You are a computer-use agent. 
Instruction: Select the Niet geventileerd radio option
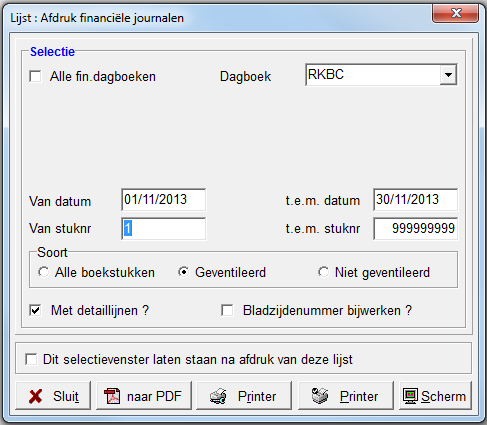point(323,272)
